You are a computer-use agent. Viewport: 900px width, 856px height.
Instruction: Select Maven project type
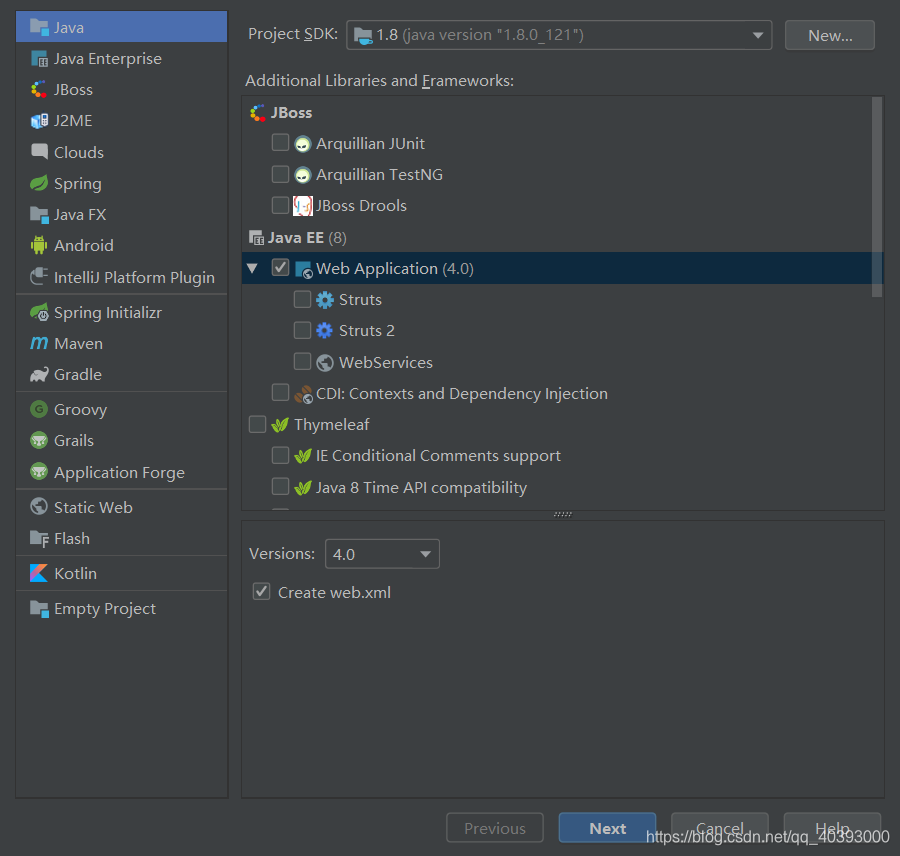pos(122,343)
